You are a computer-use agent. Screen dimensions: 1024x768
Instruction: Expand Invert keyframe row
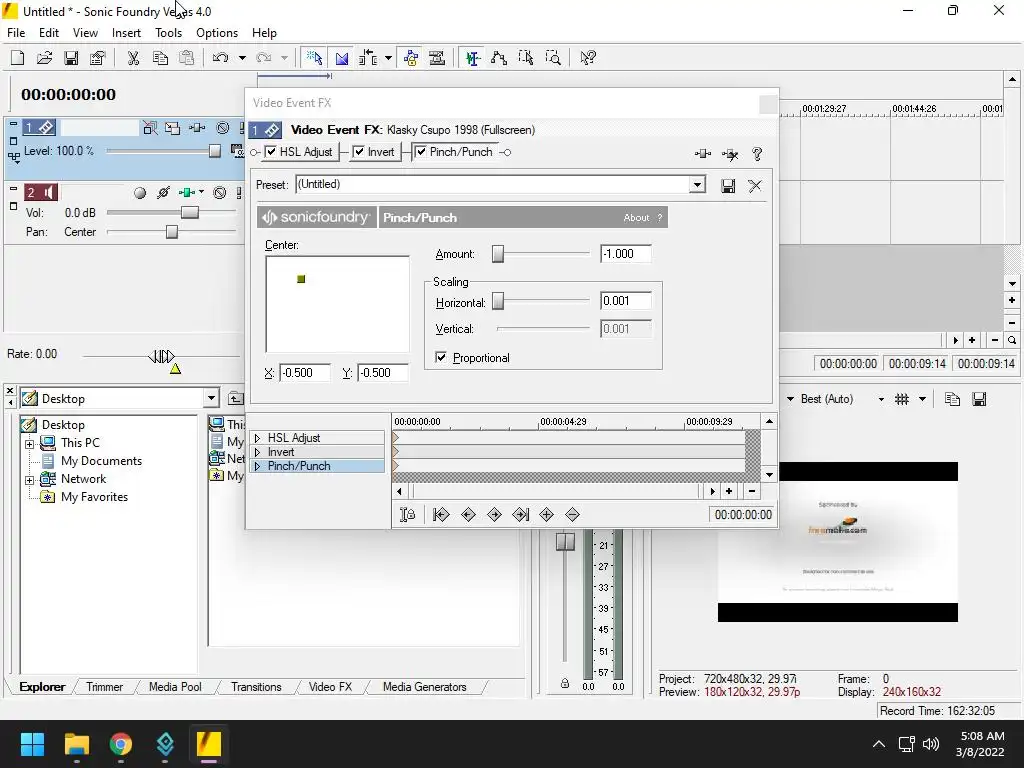tap(257, 452)
